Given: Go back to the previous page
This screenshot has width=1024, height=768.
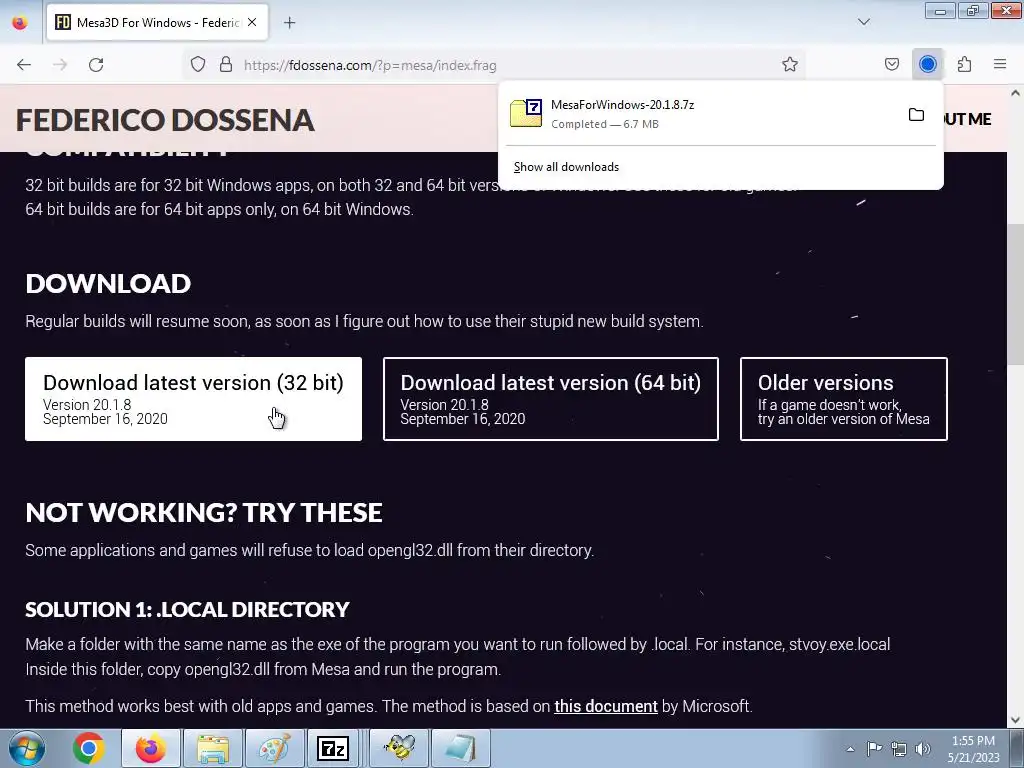Looking at the screenshot, I should (24, 65).
